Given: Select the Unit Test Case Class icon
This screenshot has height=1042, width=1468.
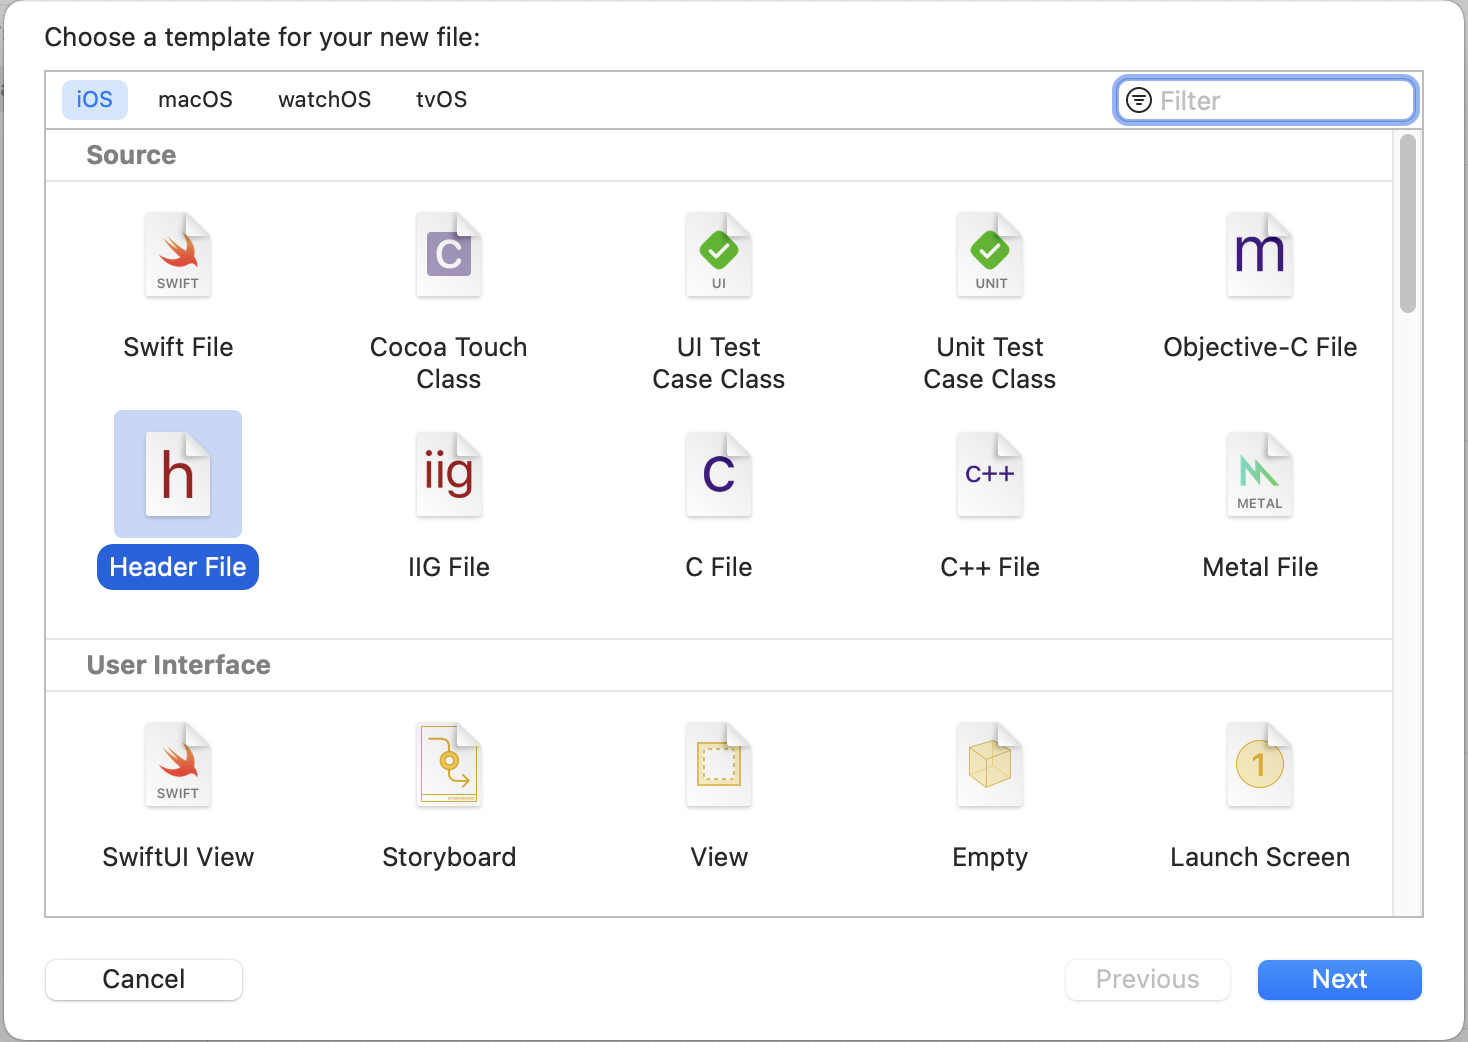Looking at the screenshot, I should tap(990, 255).
